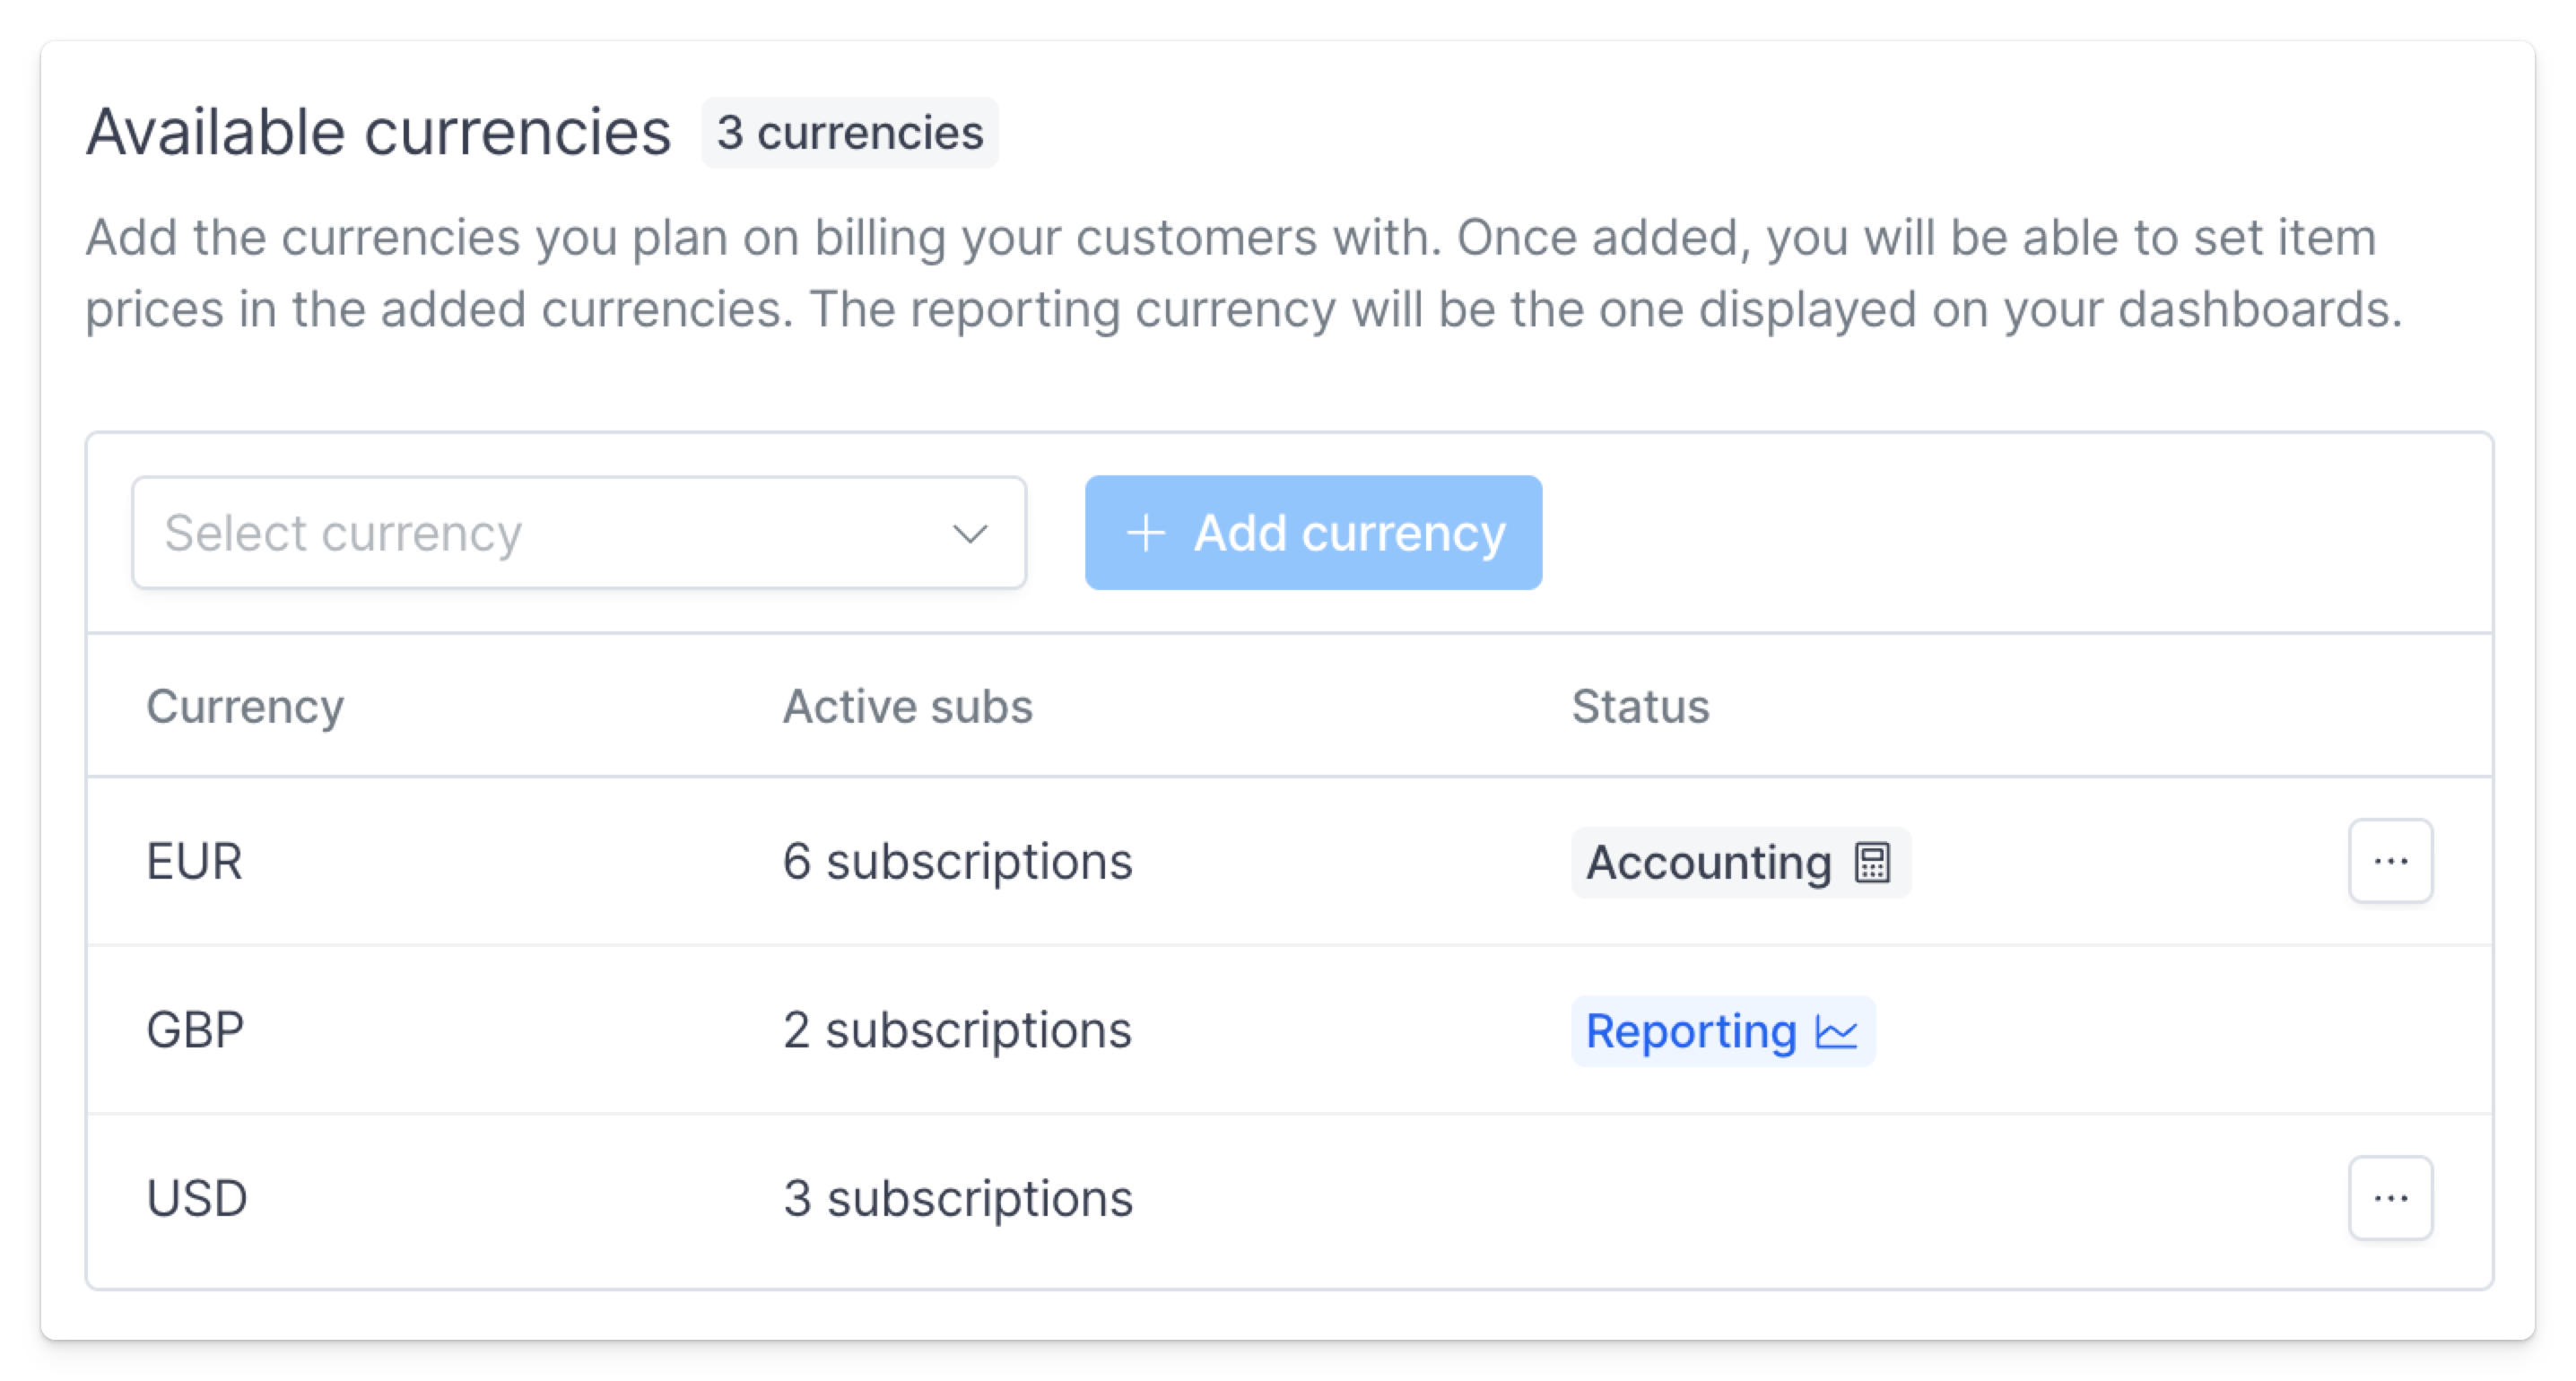The image size is (2576, 1381).
Task: Select the EUR currency row
Action: 1289,861
